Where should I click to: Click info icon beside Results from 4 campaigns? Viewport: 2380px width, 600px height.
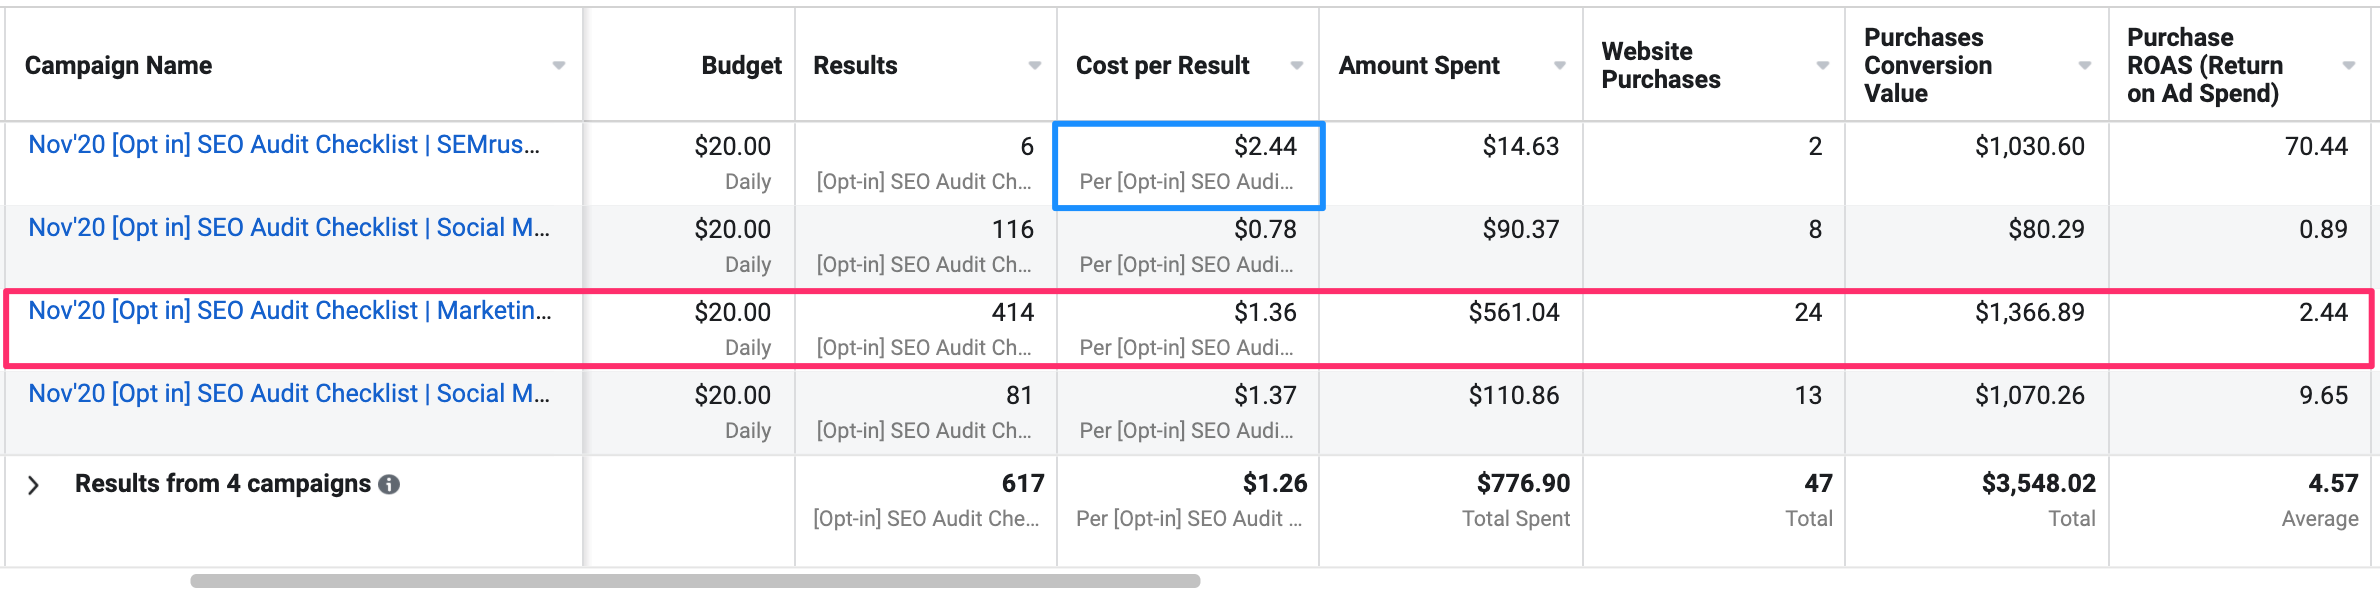[389, 485]
